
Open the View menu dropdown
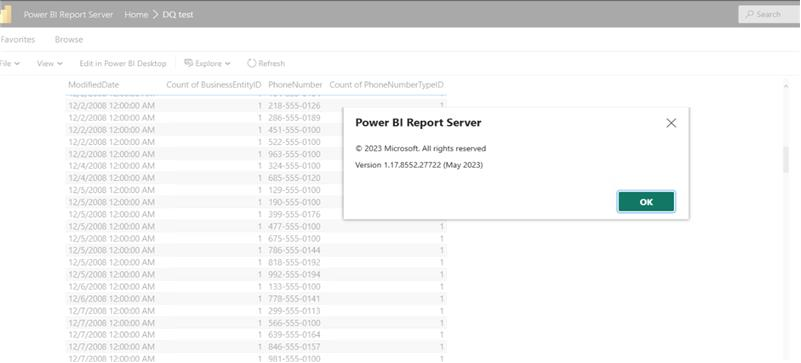point(50,63)
